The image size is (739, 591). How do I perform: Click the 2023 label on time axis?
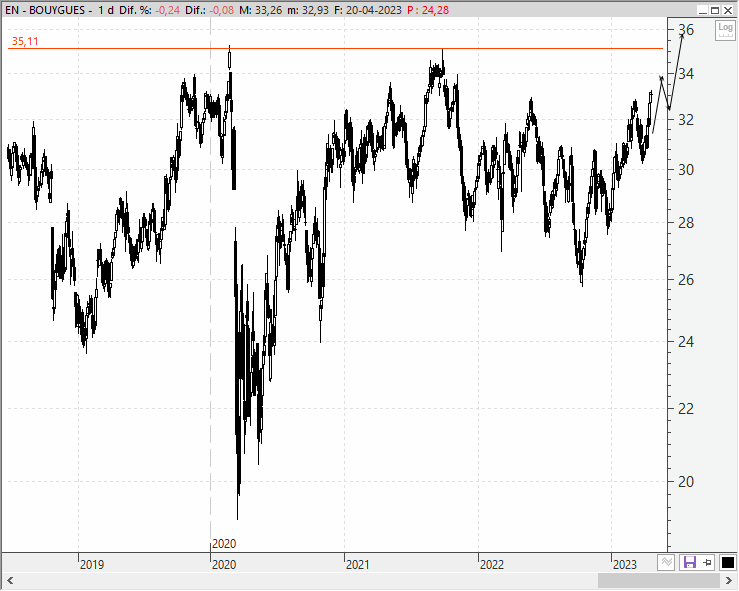(625, 564)
